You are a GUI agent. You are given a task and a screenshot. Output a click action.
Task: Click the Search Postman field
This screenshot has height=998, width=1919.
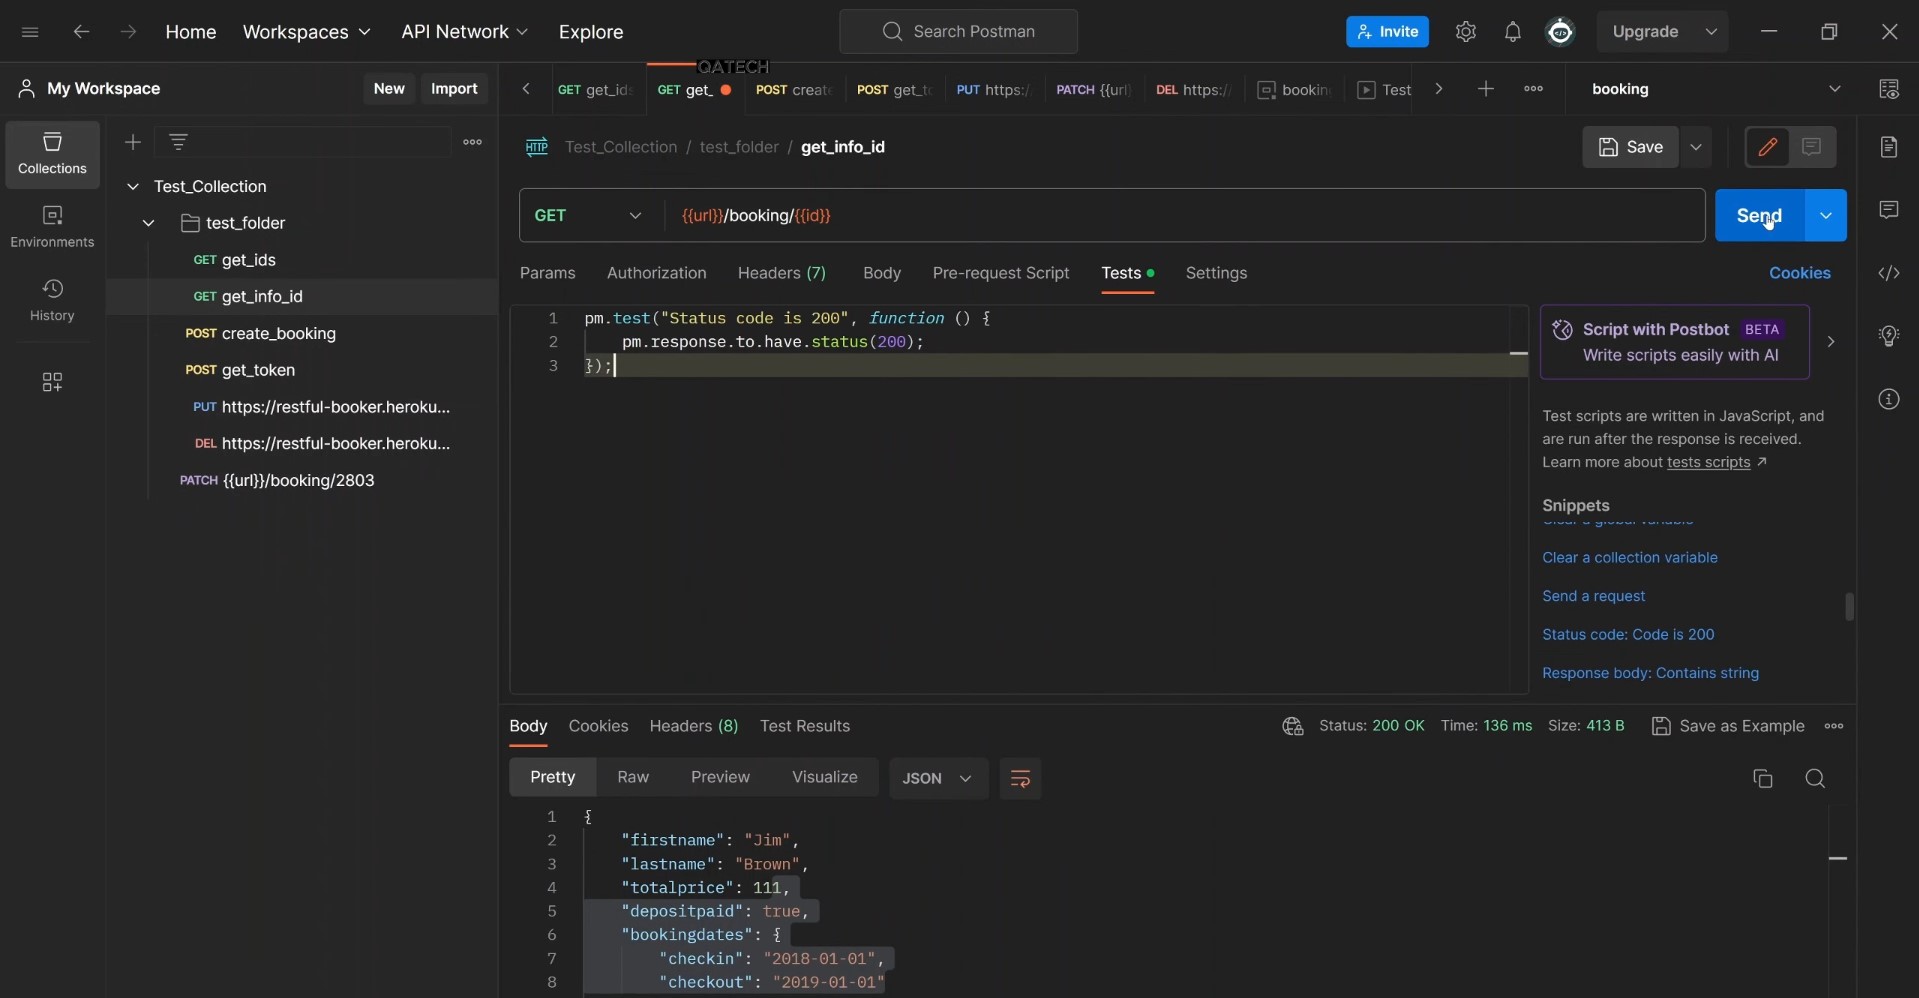pyautogui.click(x=958, y=32)
